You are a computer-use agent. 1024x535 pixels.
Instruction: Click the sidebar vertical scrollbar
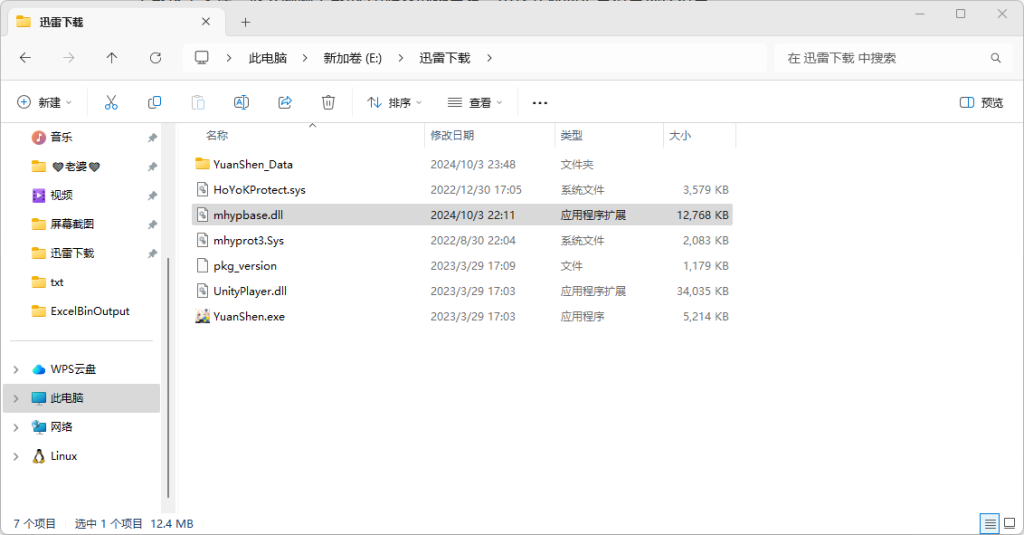point(168,376)
